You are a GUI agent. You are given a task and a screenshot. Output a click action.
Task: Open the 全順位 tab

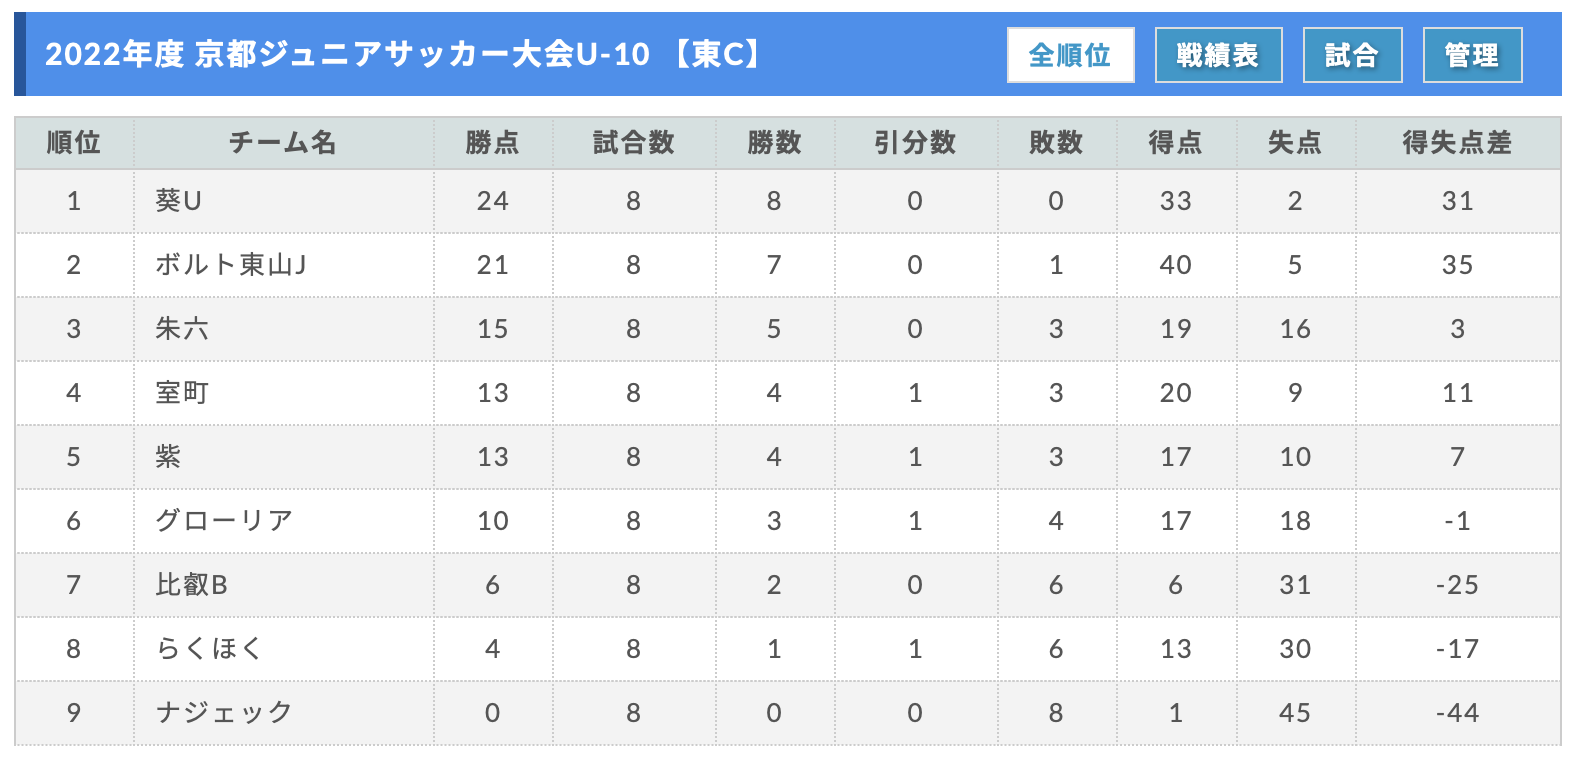1070,55
